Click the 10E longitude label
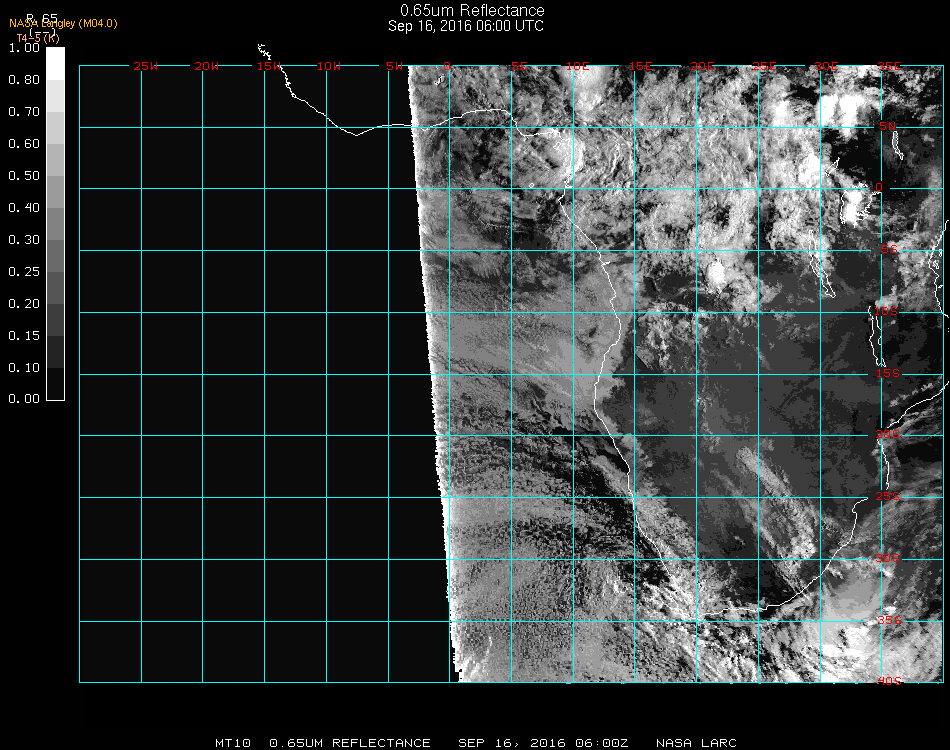 [577, 66]
